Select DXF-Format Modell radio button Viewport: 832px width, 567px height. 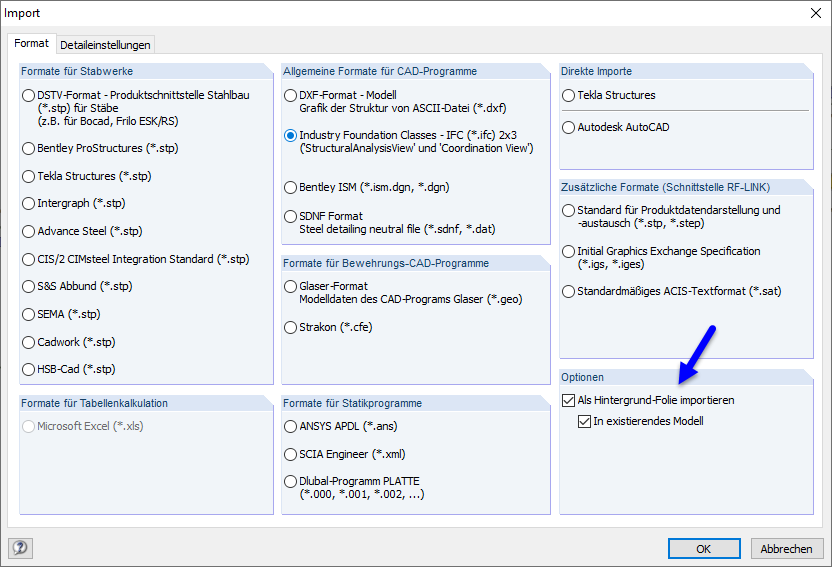[x=291, y=95]
